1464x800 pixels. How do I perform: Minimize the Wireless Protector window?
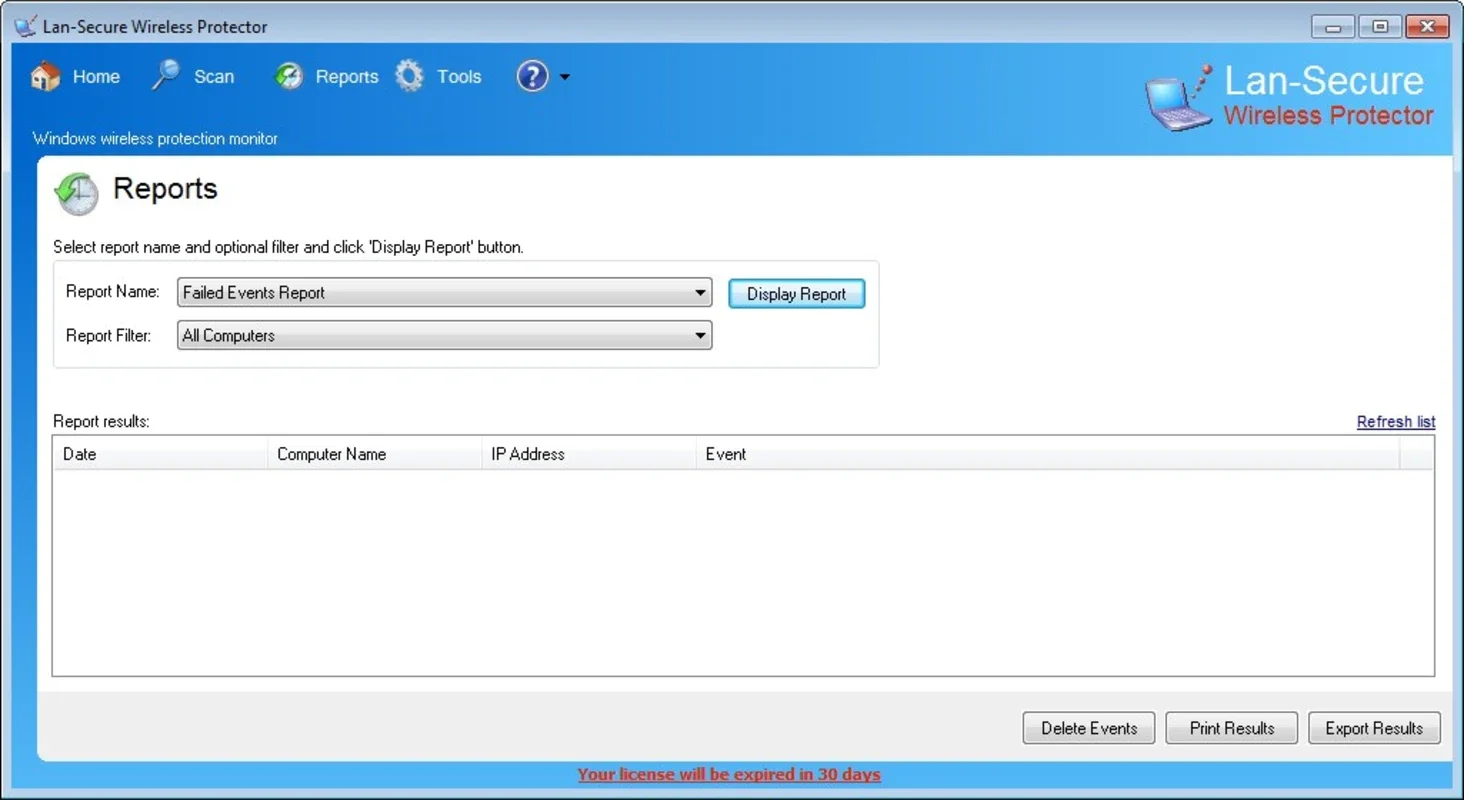1333,27
